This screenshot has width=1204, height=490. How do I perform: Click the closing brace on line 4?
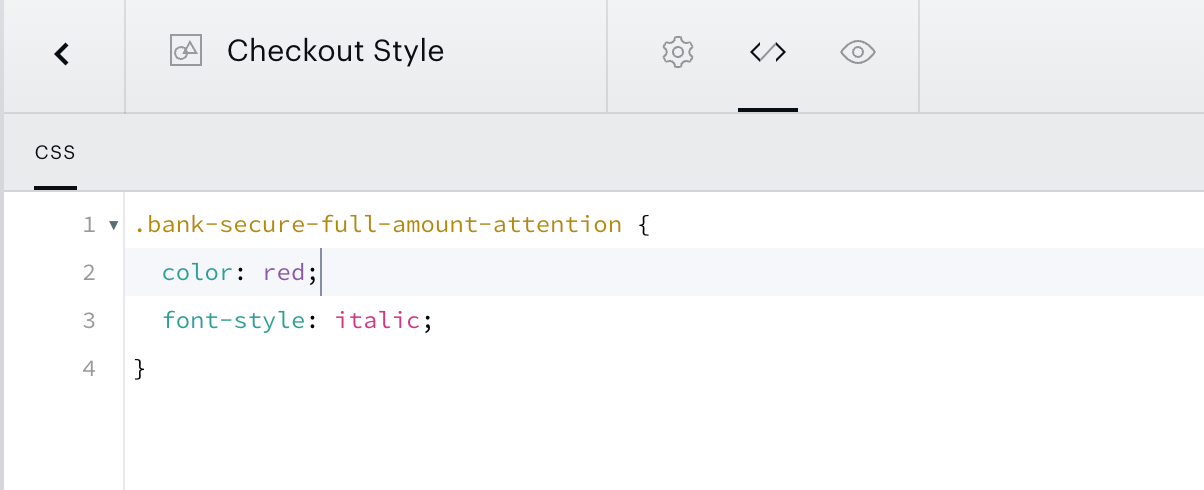(140, 369)
